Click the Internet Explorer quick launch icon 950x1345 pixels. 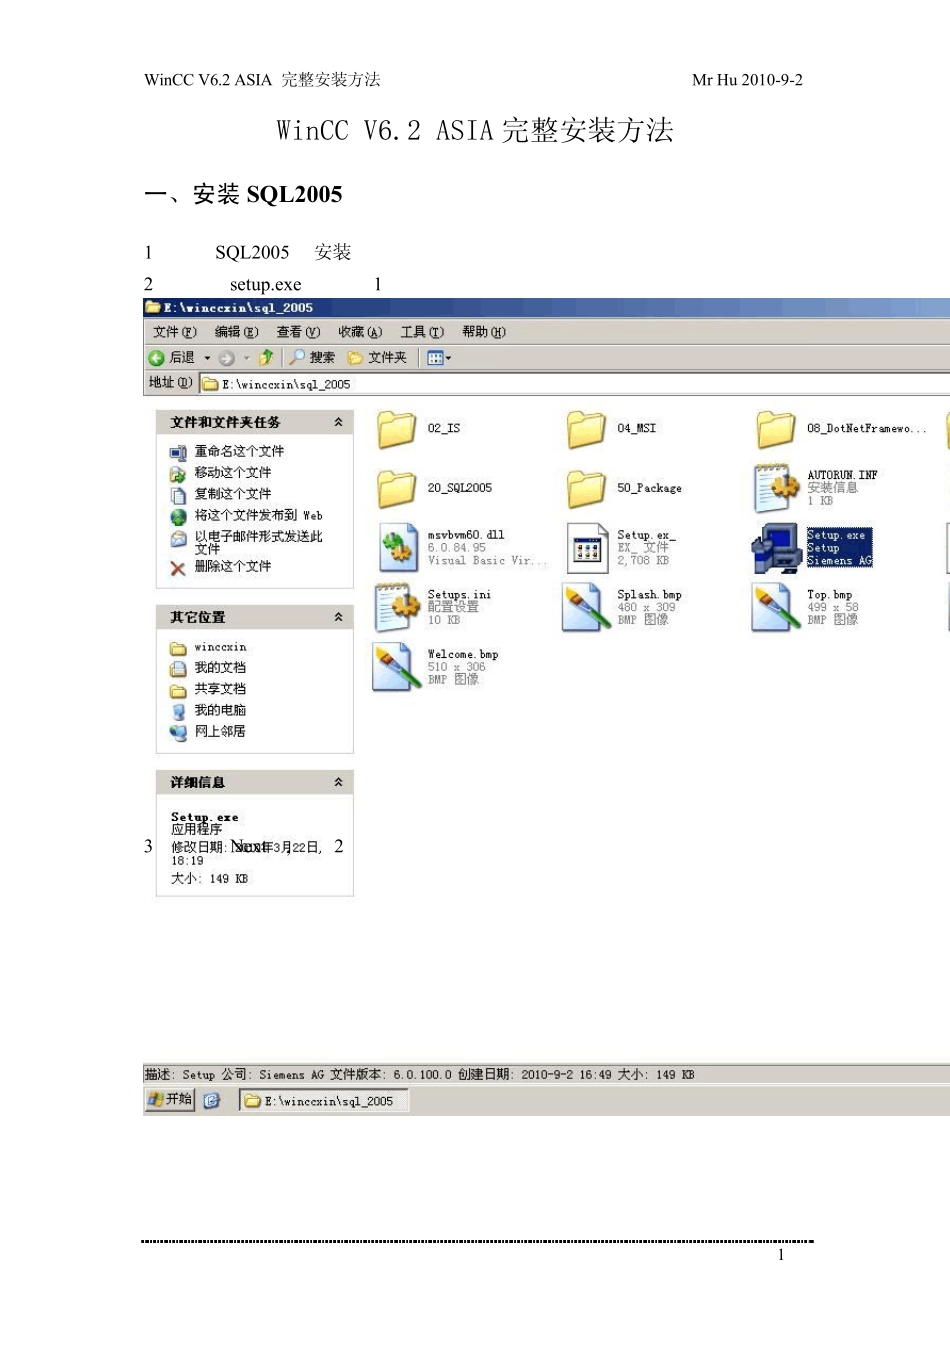[x=211, y=1101]
